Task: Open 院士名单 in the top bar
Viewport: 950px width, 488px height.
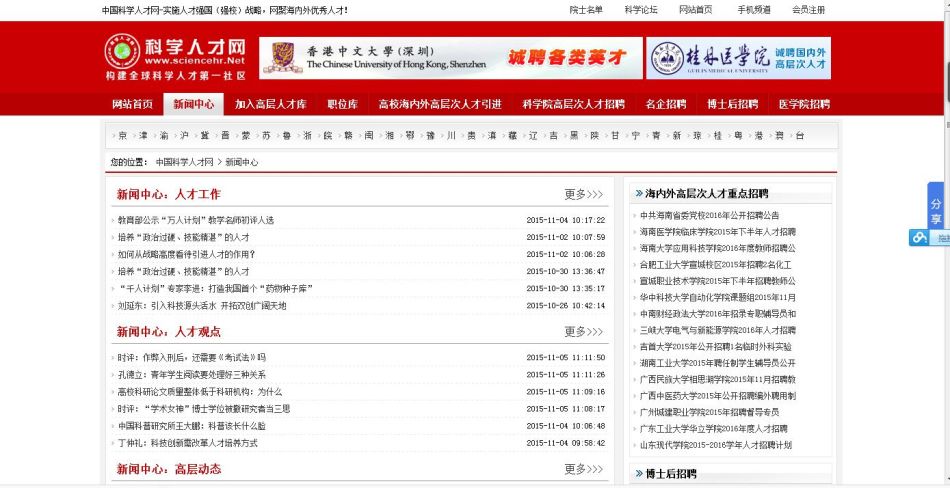Action: [x=586, y=10]
